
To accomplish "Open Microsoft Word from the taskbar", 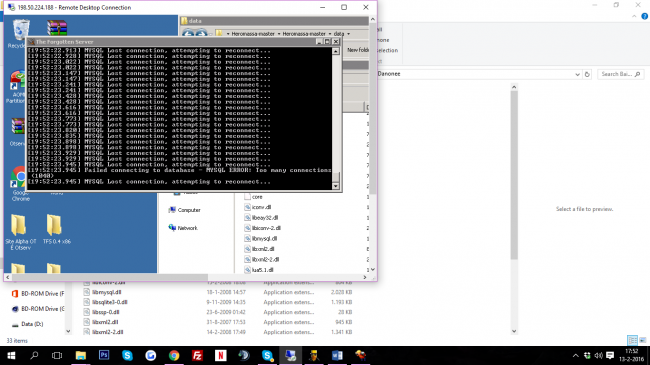I will [x=337, y=355].
